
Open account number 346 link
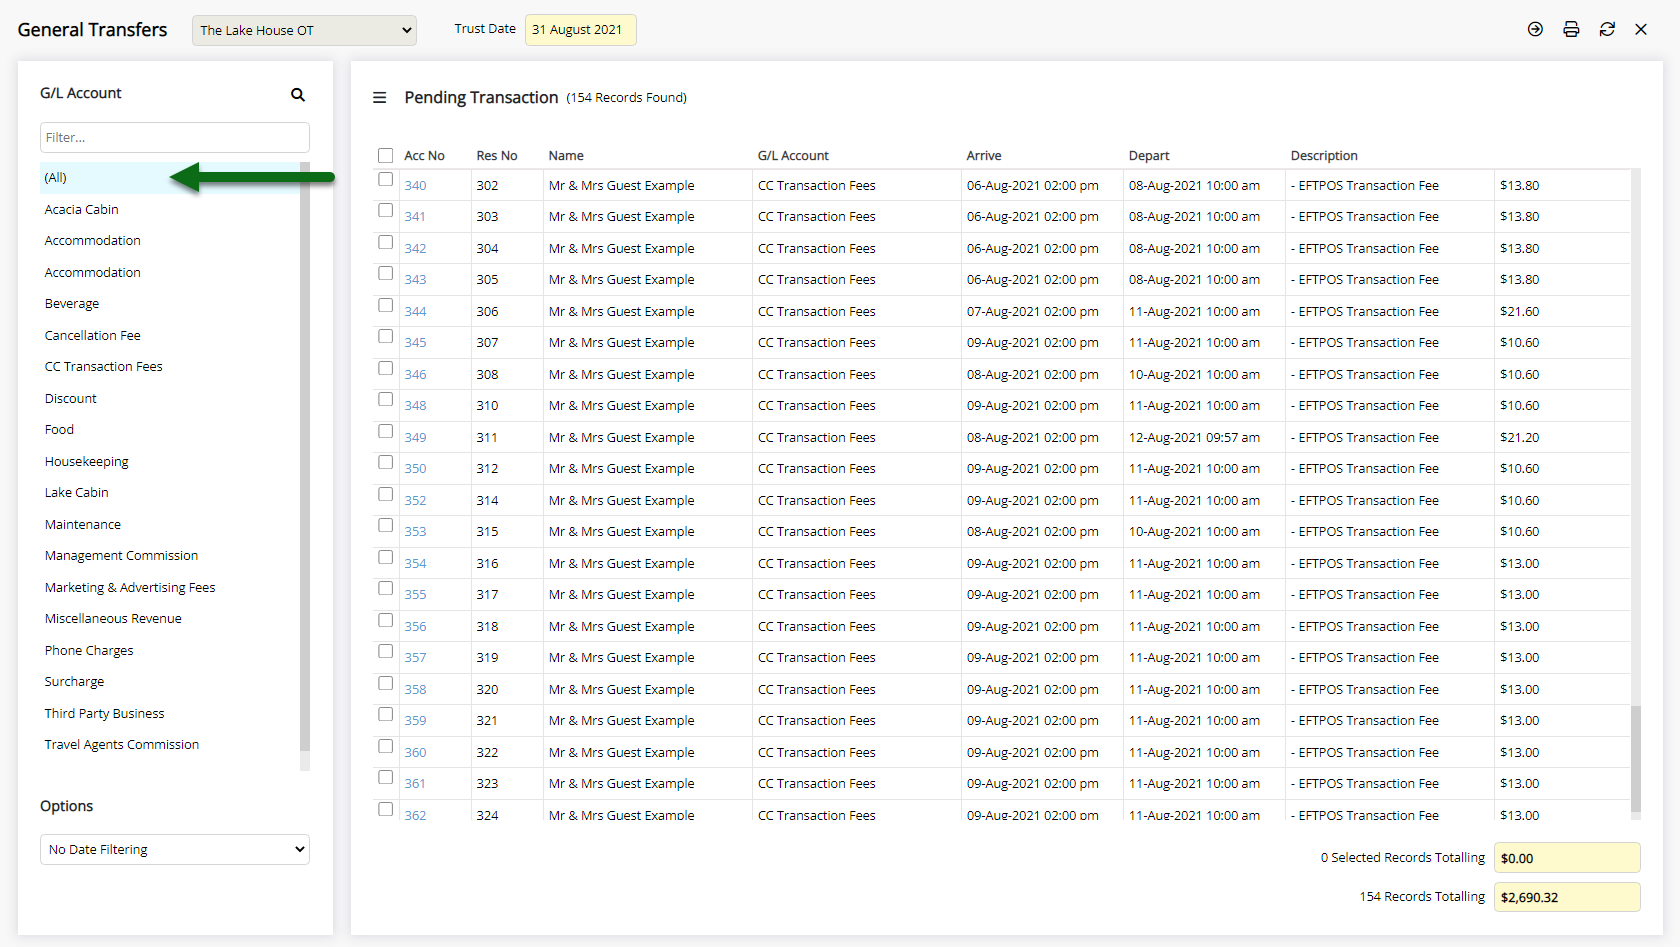tap(415, 375)
